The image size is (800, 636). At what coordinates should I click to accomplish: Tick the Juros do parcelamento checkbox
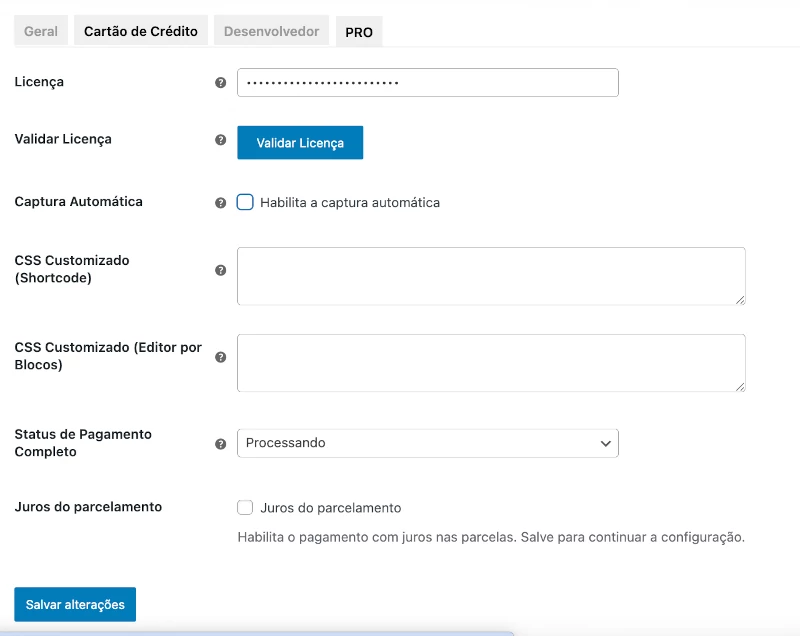coord(245,508)
